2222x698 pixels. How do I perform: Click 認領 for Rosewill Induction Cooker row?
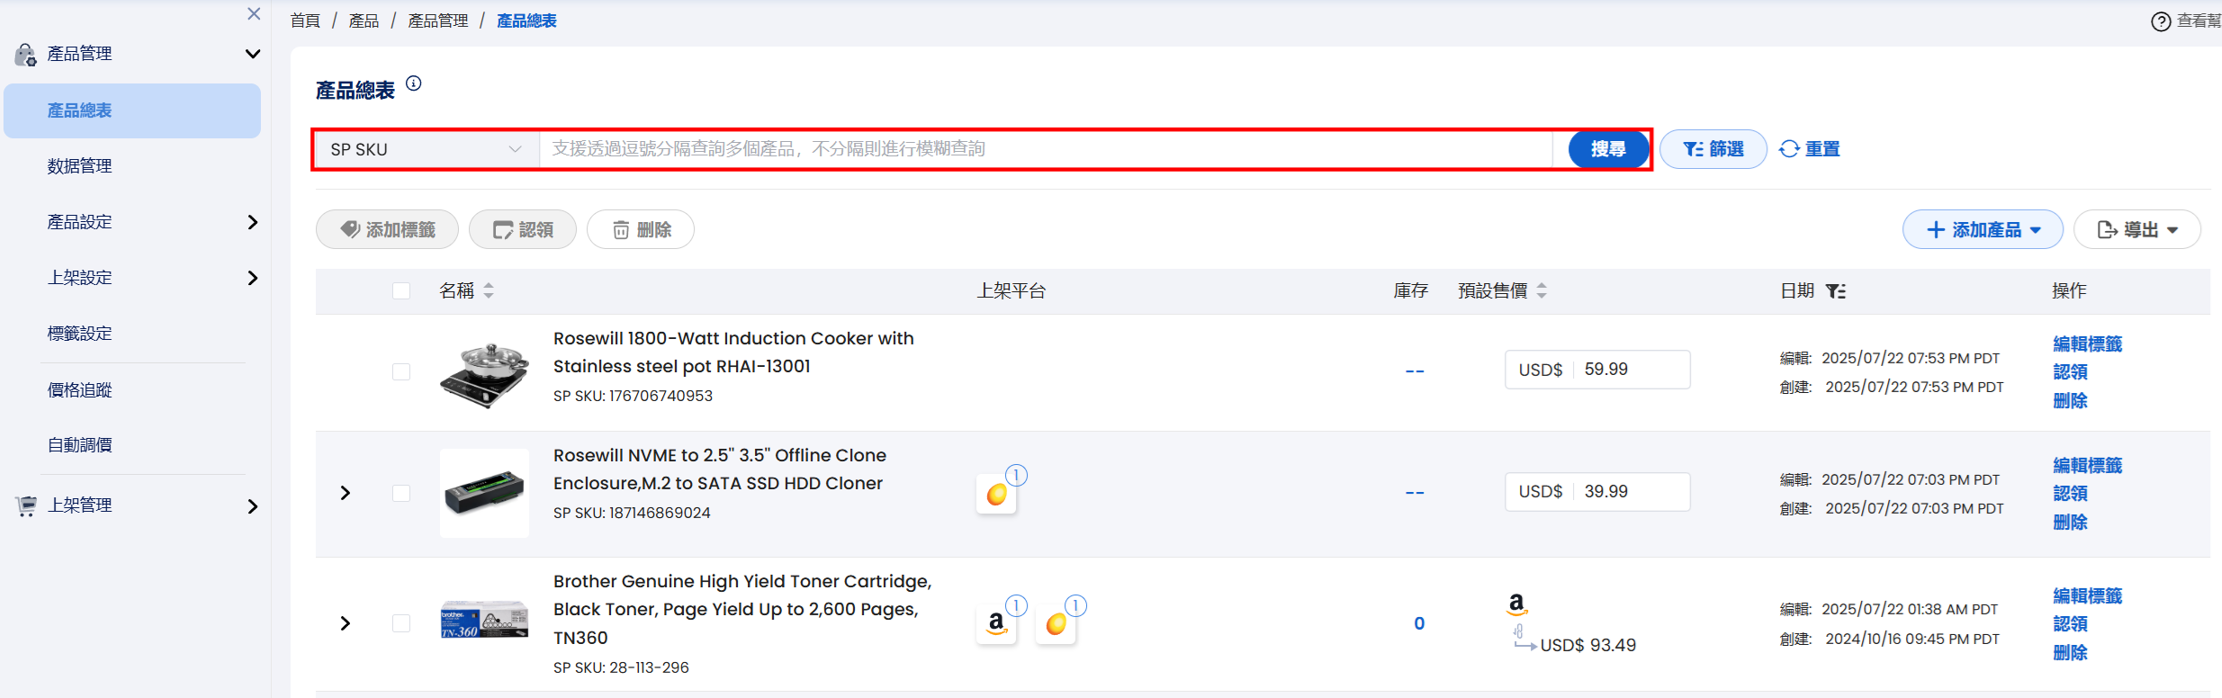pyautogui.click(x=2070, y=372)
